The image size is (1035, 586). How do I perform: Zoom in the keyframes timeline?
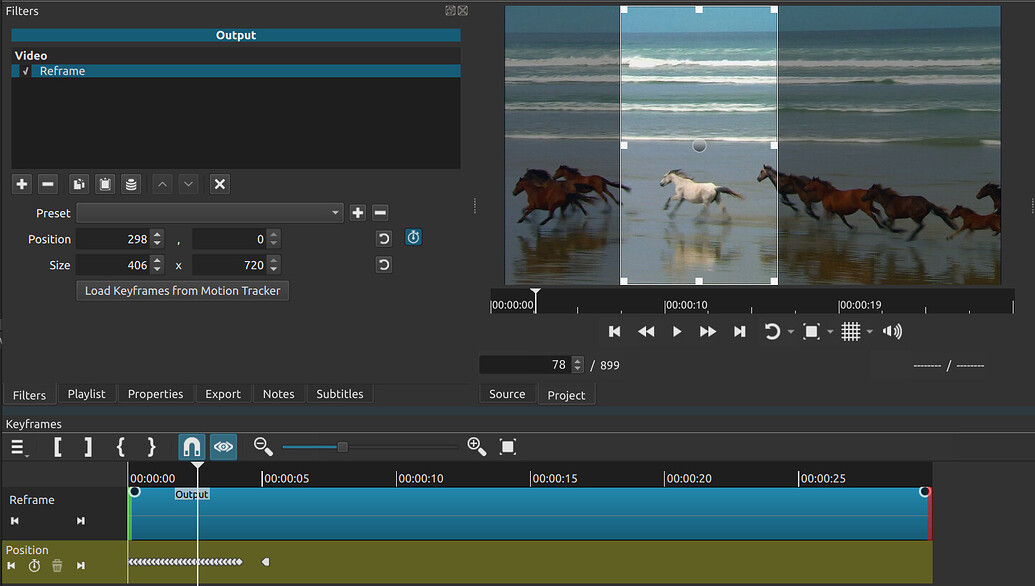tap(477, 447)
